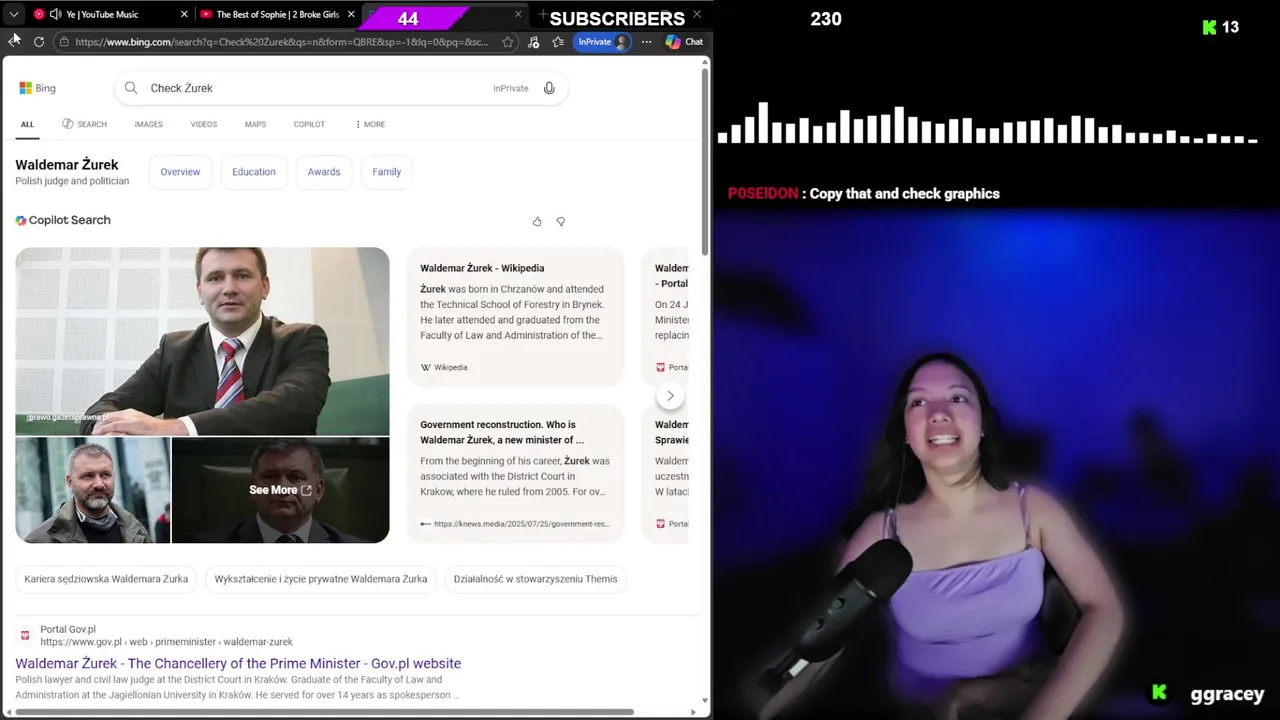
Task: Open the bearded man thumbnail photo
Action: (92, 490)
